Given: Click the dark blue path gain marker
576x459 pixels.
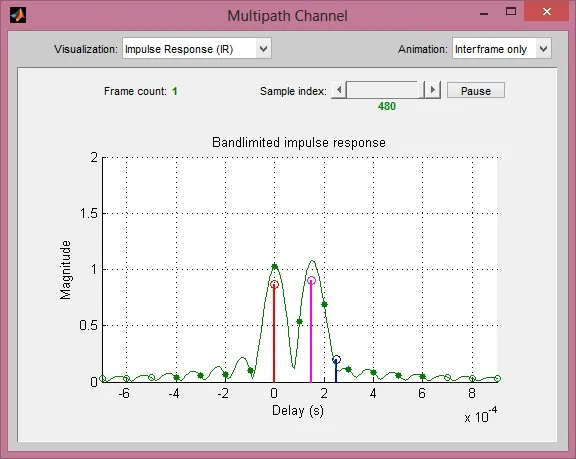Looking at the screenshot, I should tap(336, 359).
